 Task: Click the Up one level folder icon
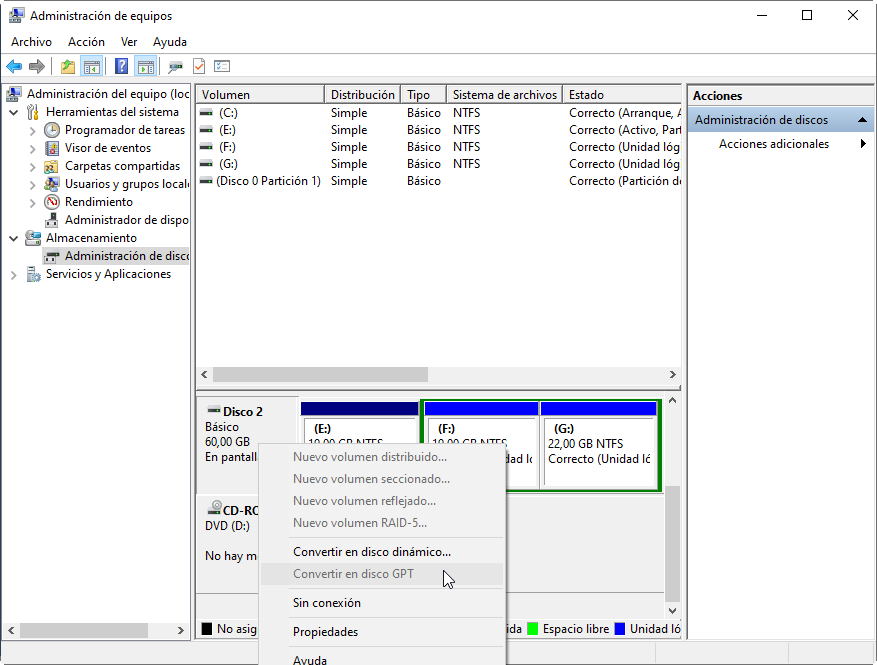point(68,67)
